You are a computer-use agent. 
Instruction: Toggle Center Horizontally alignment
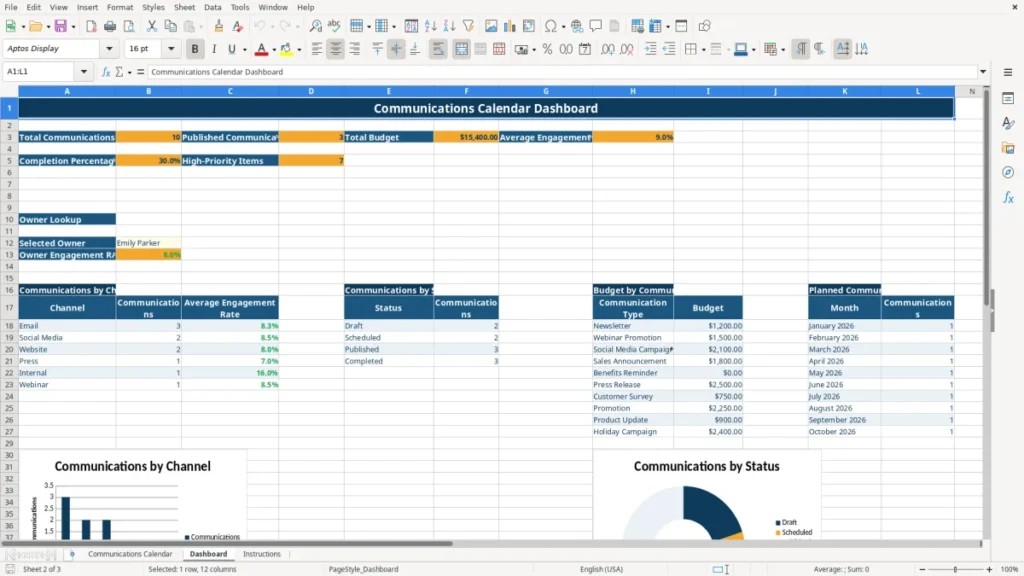click(336, 49)
